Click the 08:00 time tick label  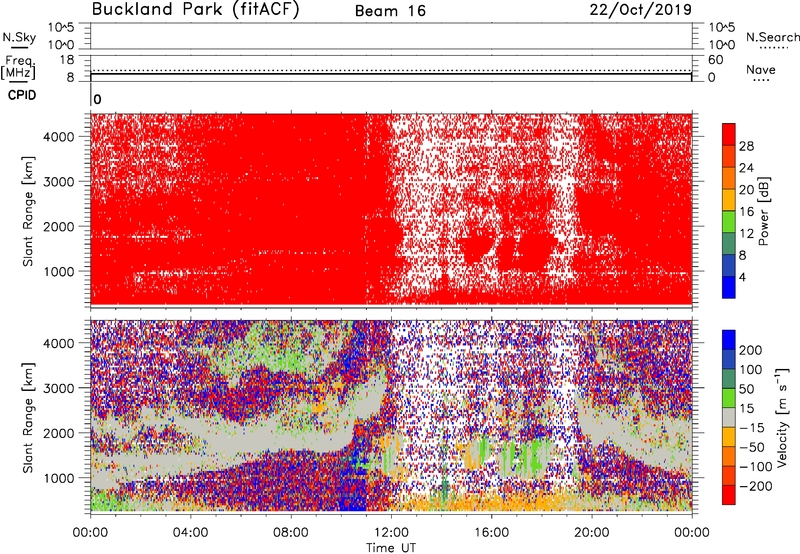(291, 533)
